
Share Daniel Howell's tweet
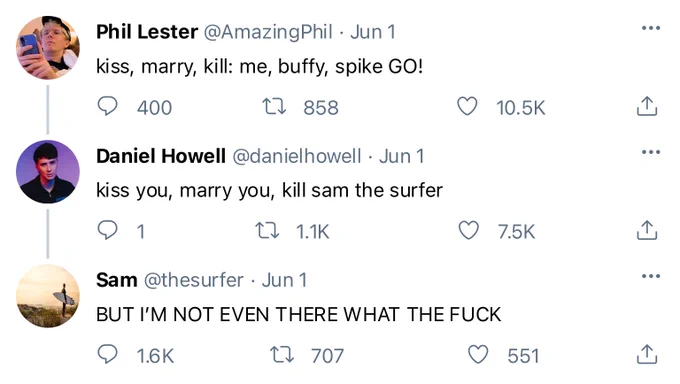pyautogui.click(x=647, y=230)
